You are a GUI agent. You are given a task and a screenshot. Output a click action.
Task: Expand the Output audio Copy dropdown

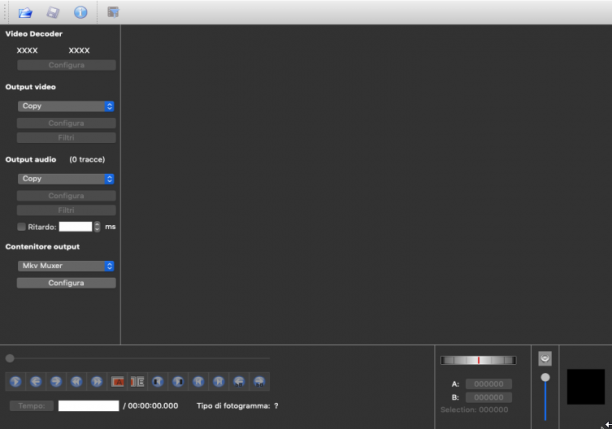pyautogui.click(x=66, y=179)
